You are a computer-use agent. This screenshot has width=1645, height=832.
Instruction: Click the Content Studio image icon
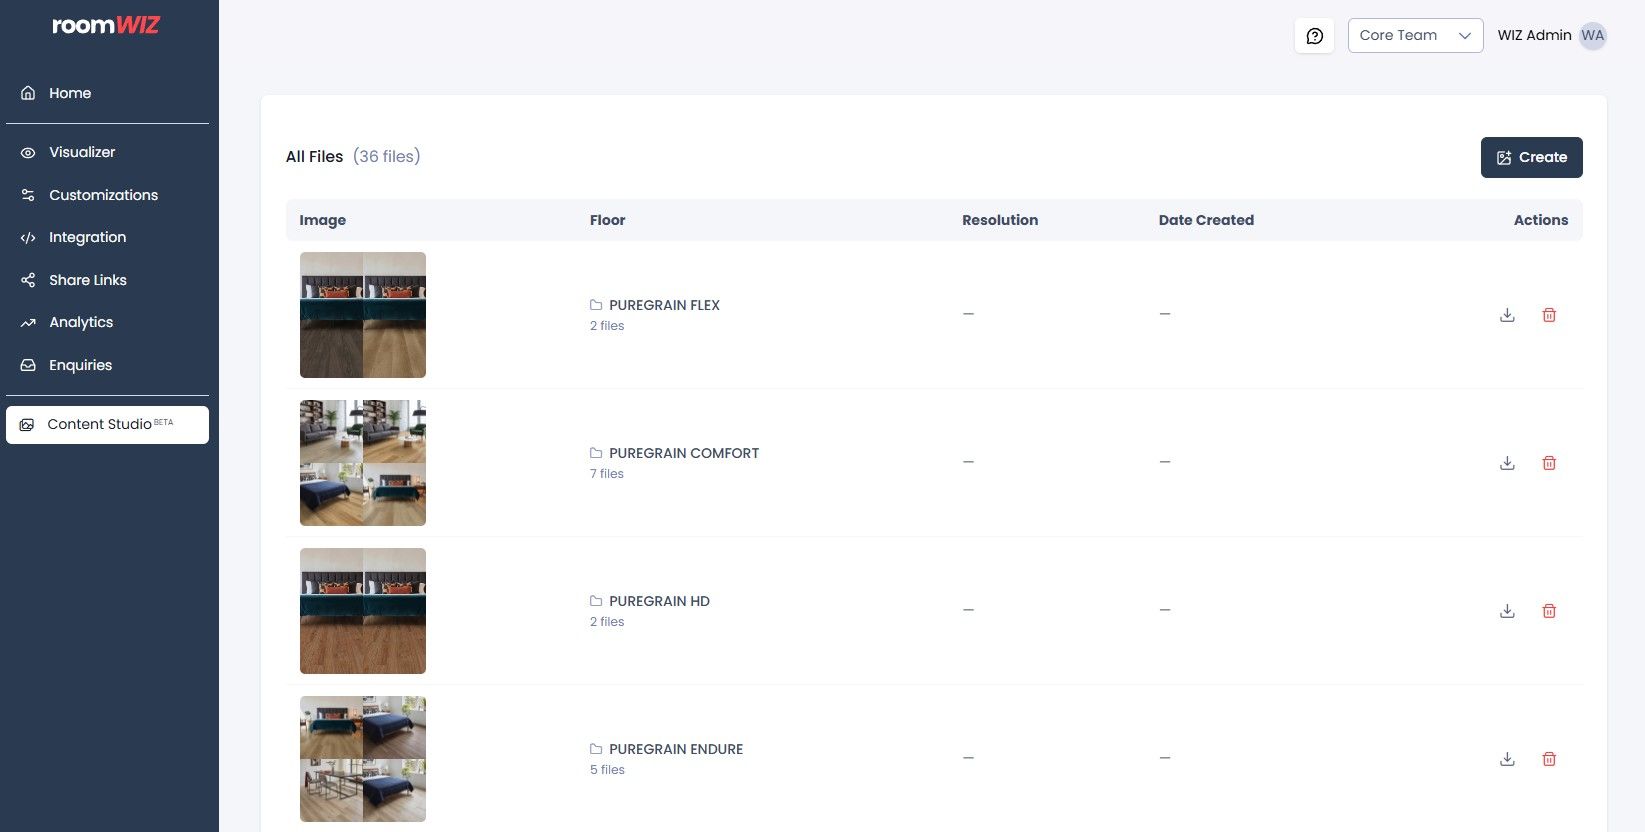tap(27, 425)
